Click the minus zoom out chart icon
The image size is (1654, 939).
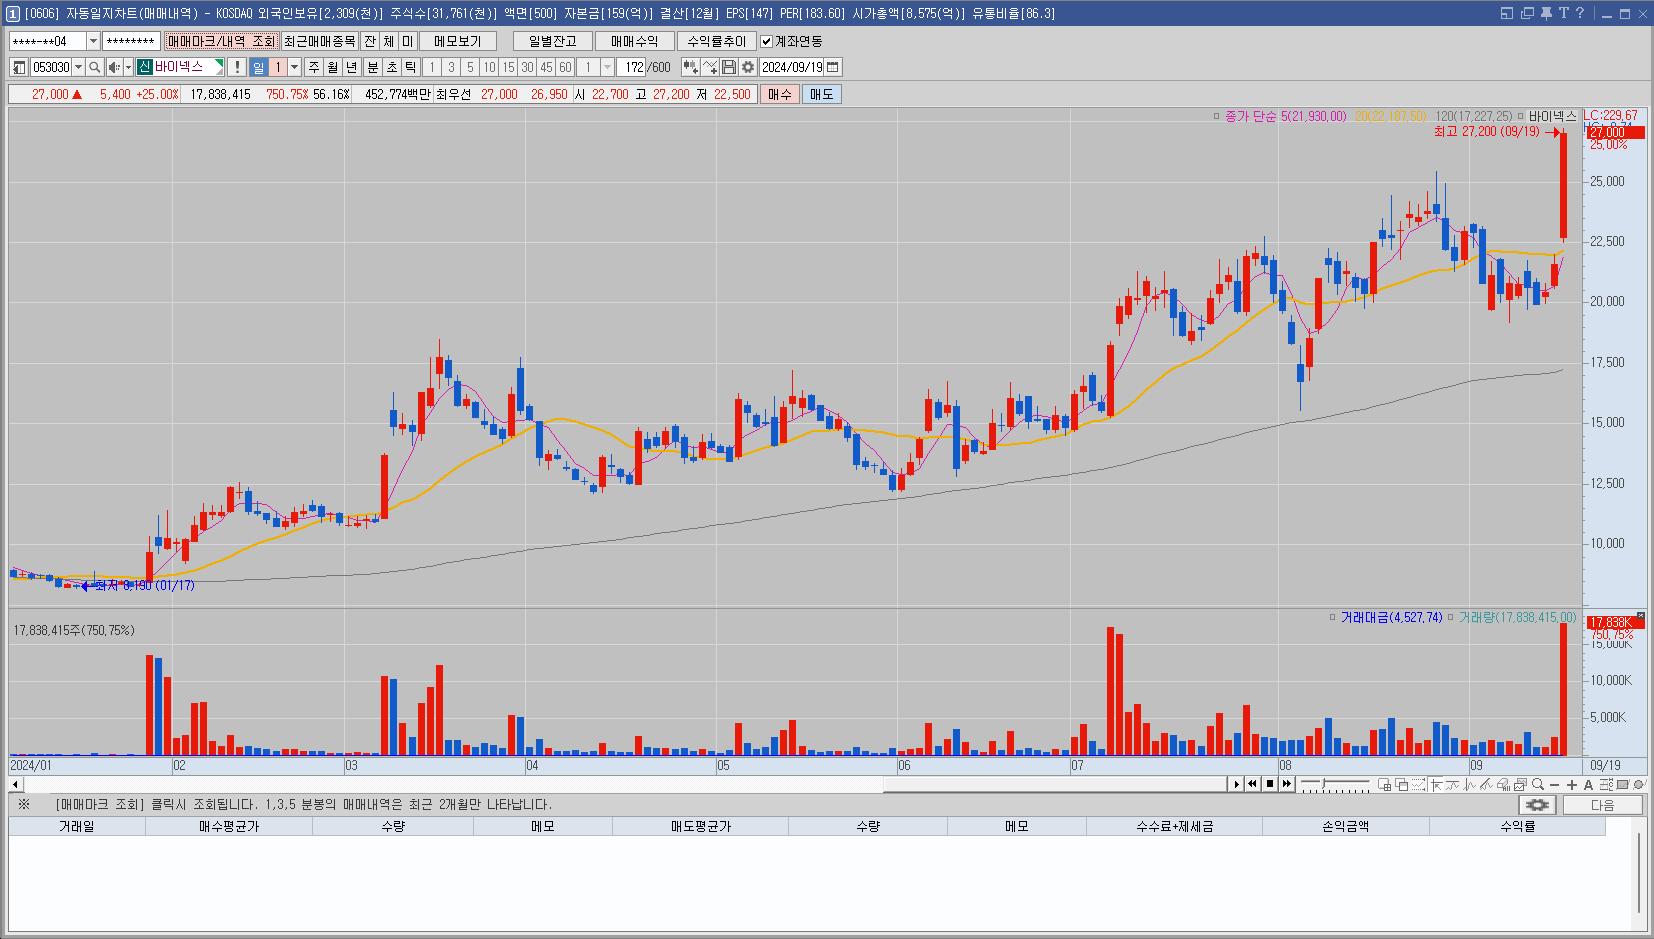(1554, 785)
